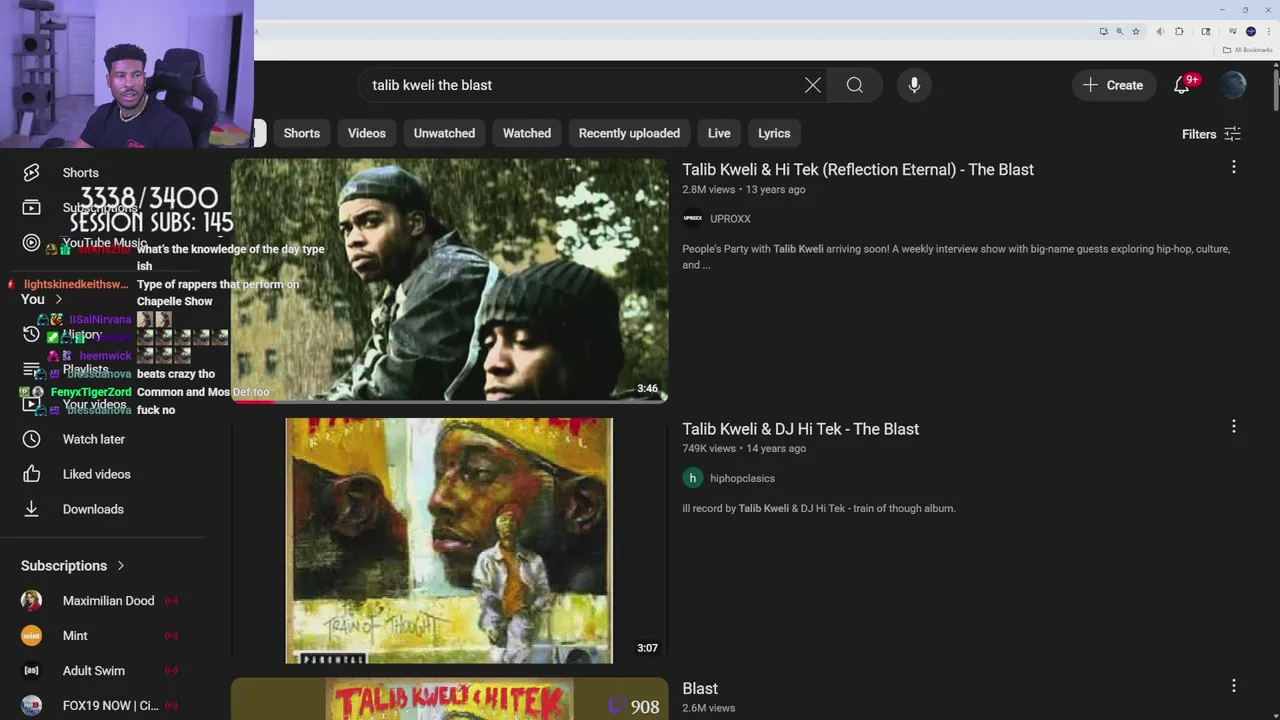Viewport: 1280px width, 720px height.
Task: Open the Chrome side panel search icon
Action: pos(1206,31)
